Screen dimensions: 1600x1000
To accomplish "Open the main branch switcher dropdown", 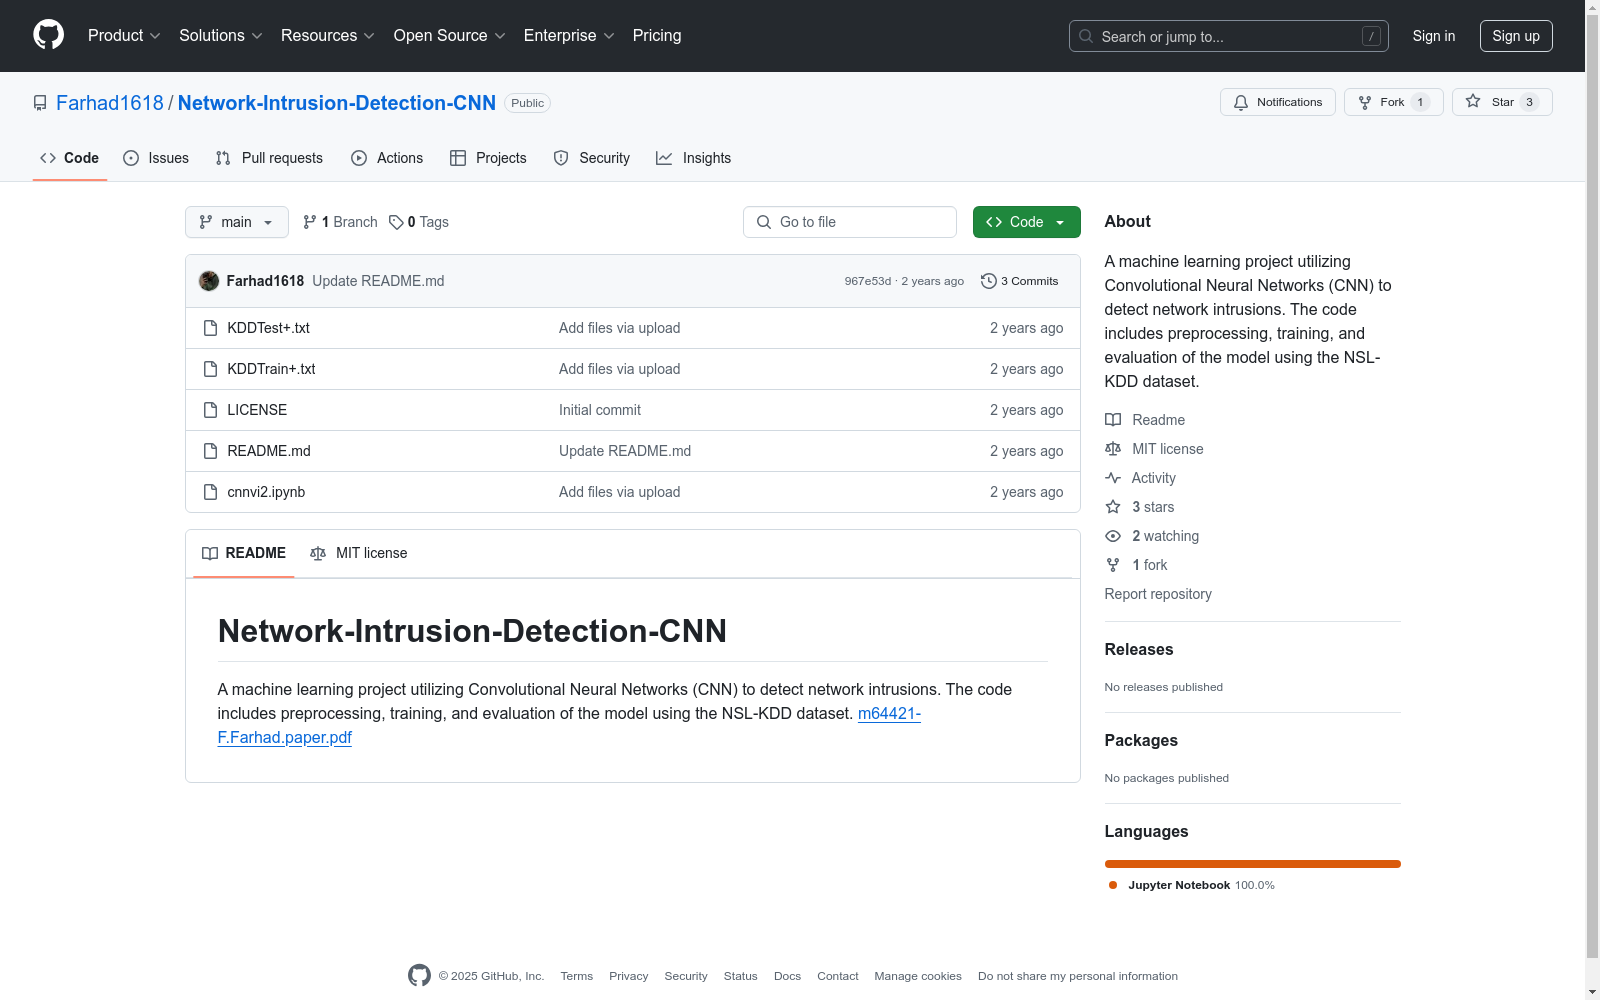I will click(x=237, y=222).
